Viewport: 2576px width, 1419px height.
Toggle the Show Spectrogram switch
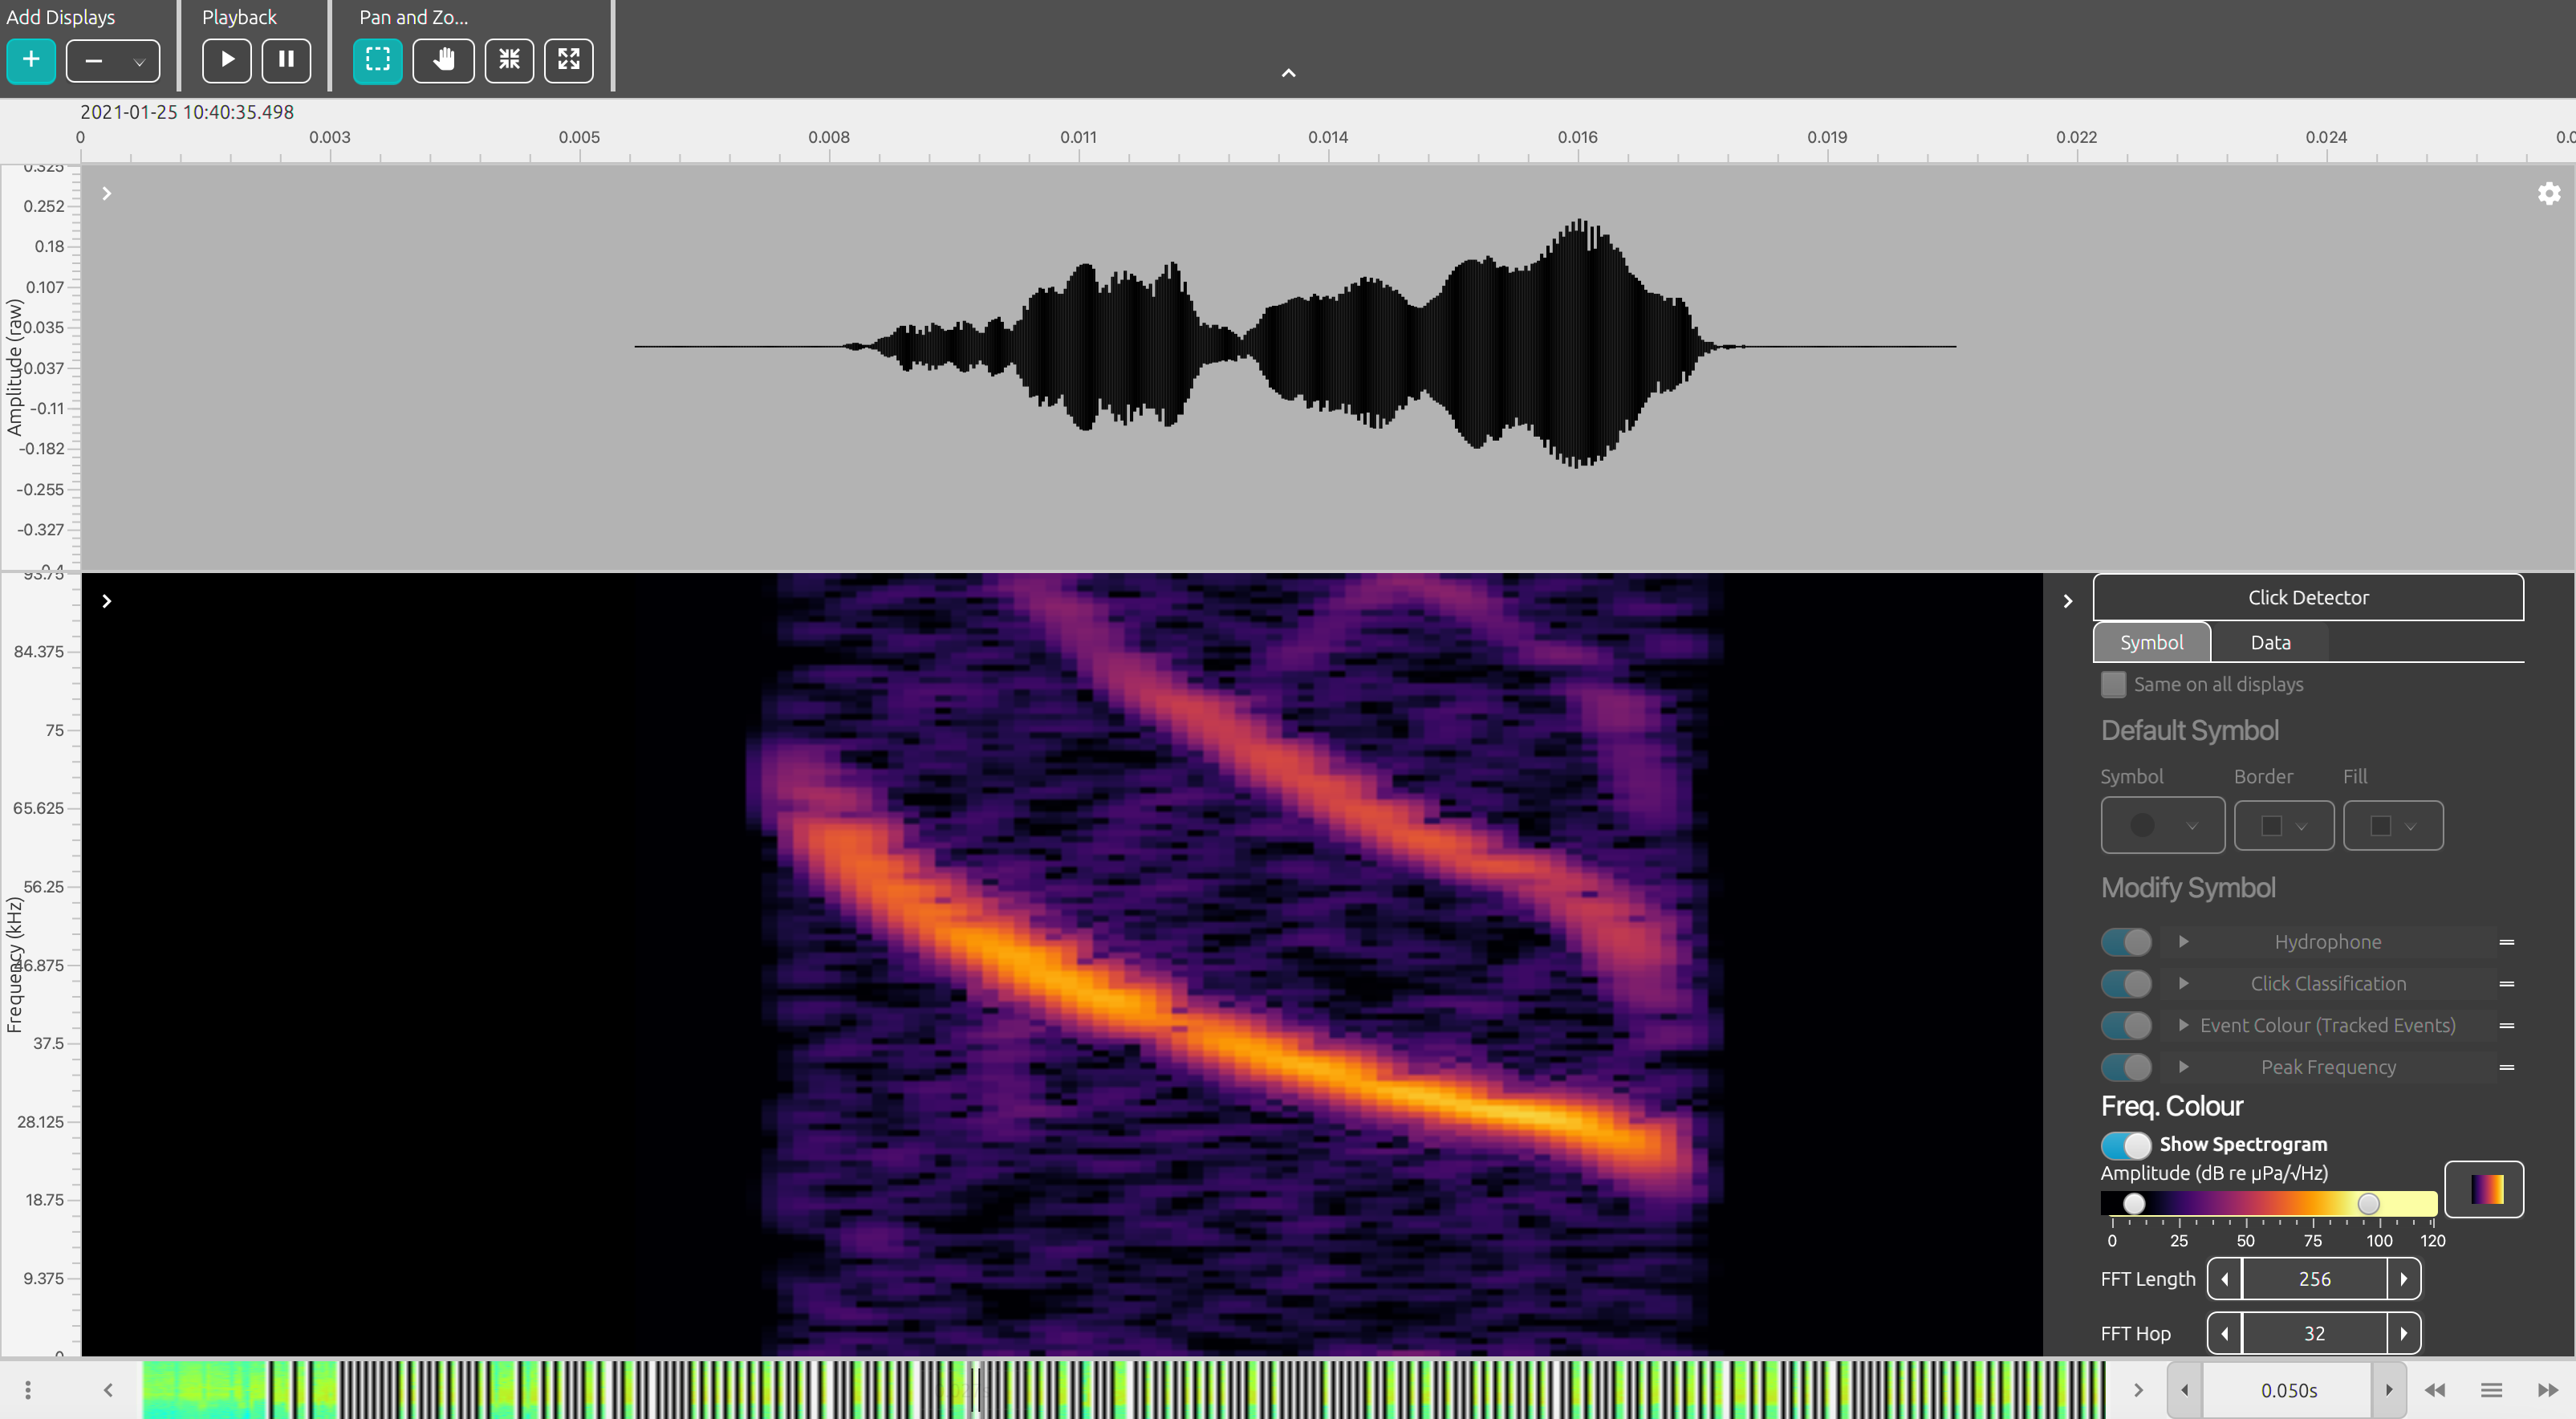pyautogui.click(x=2125, y=1145)
